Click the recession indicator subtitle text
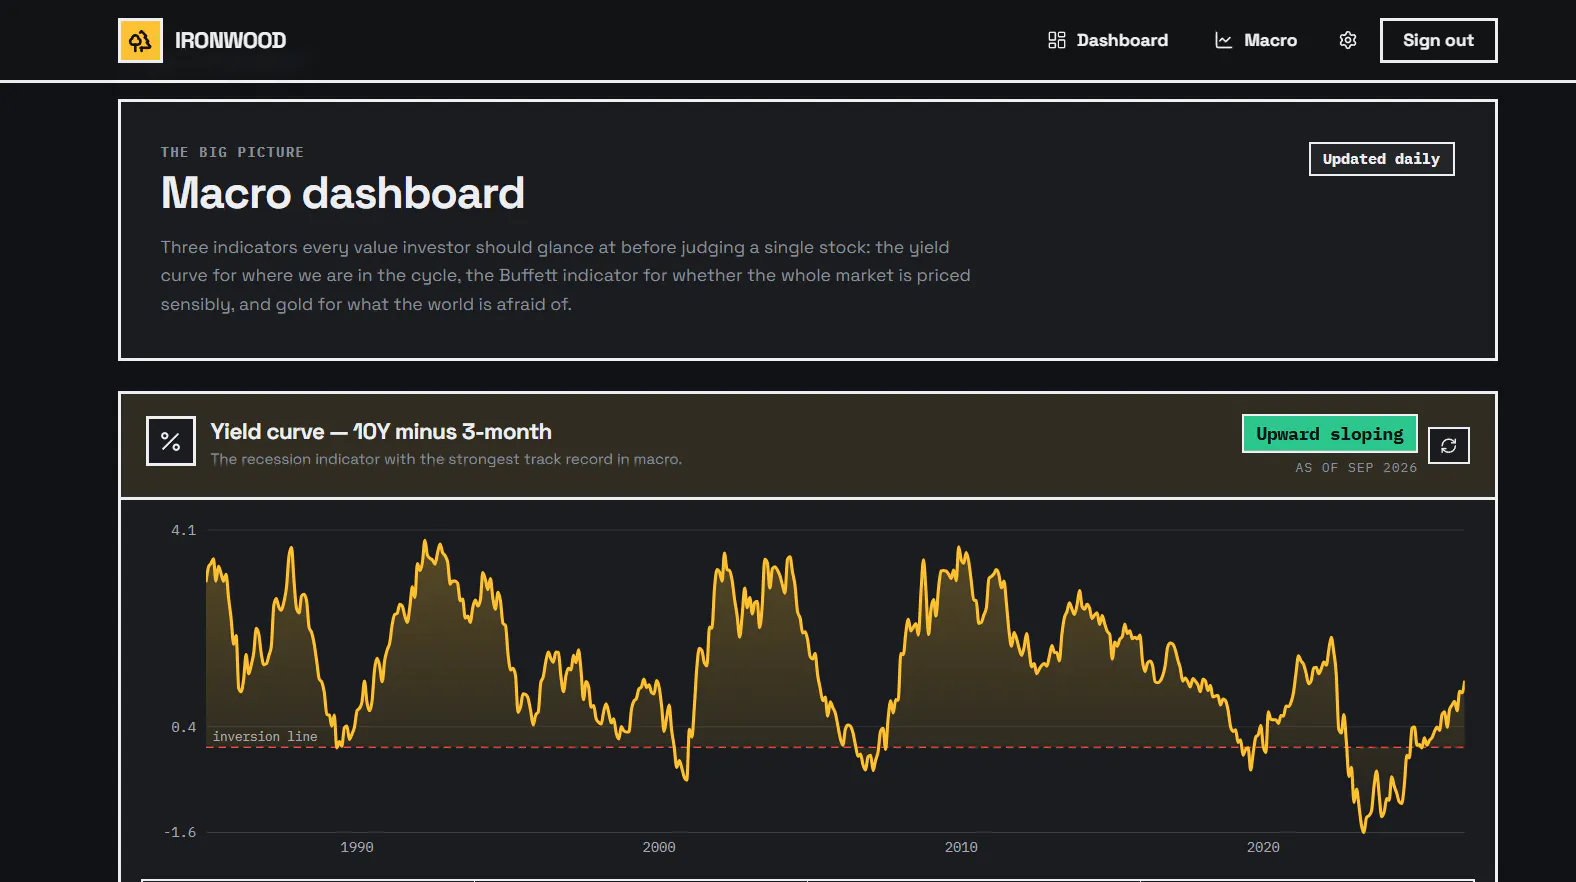The height and width of the screenshot is (882, 1576). 446,459
